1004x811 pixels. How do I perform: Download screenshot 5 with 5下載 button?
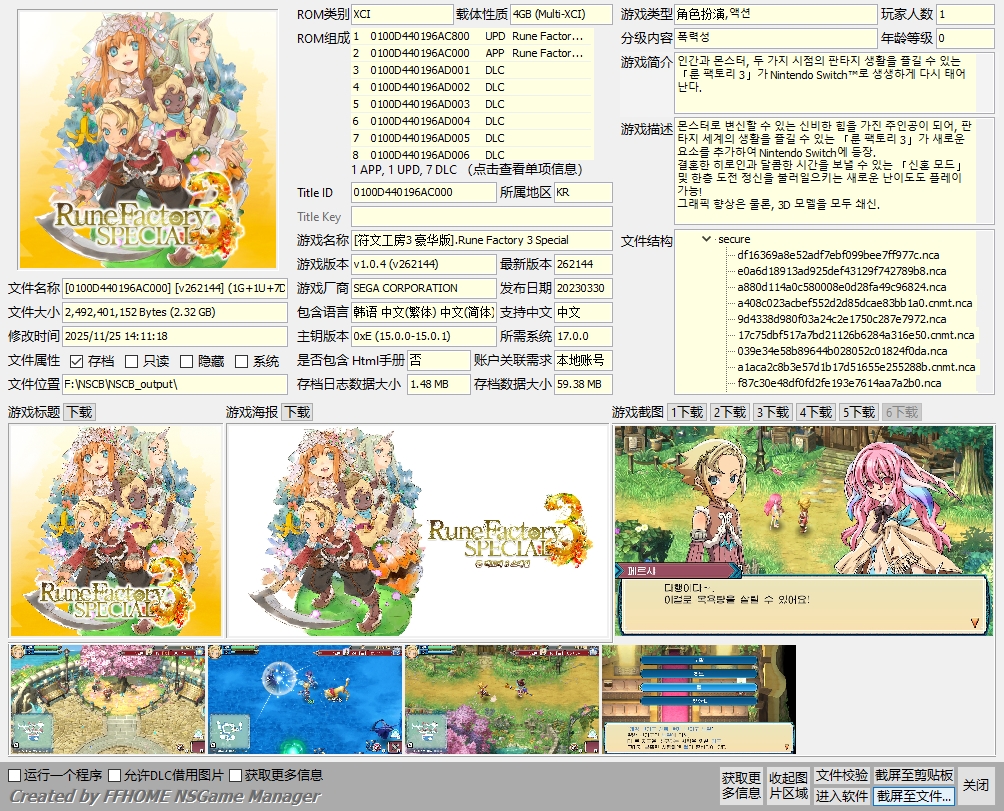(x=859, y=412)
